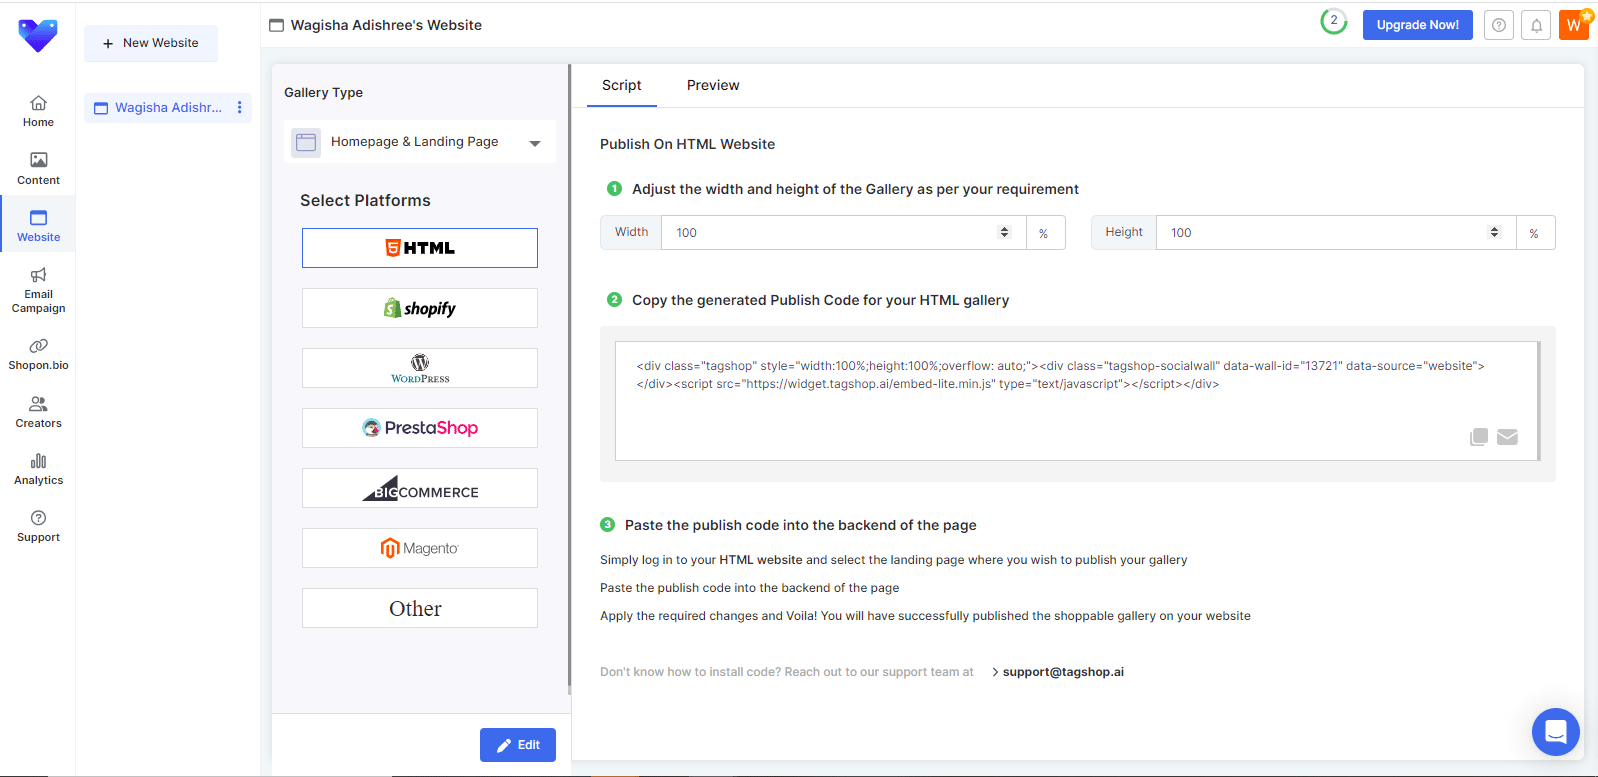Image resolution: width=1598 pixels, height=777 pixels.
Task: Email the publish code via envelope icon
Action: click(1507, 437)
